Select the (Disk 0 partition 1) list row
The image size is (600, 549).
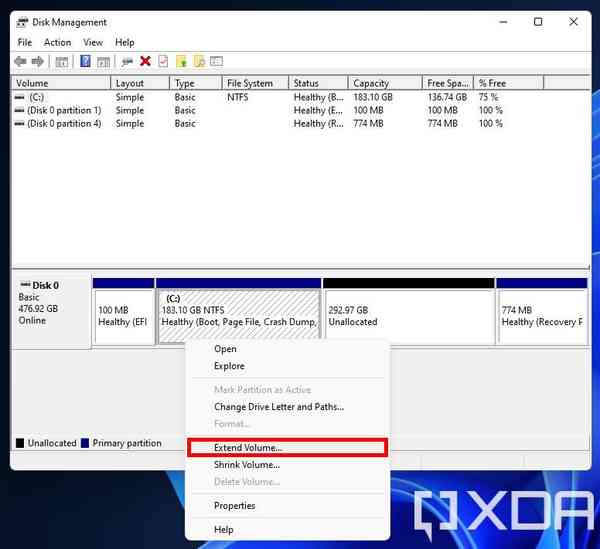click(x=64, y=110)
